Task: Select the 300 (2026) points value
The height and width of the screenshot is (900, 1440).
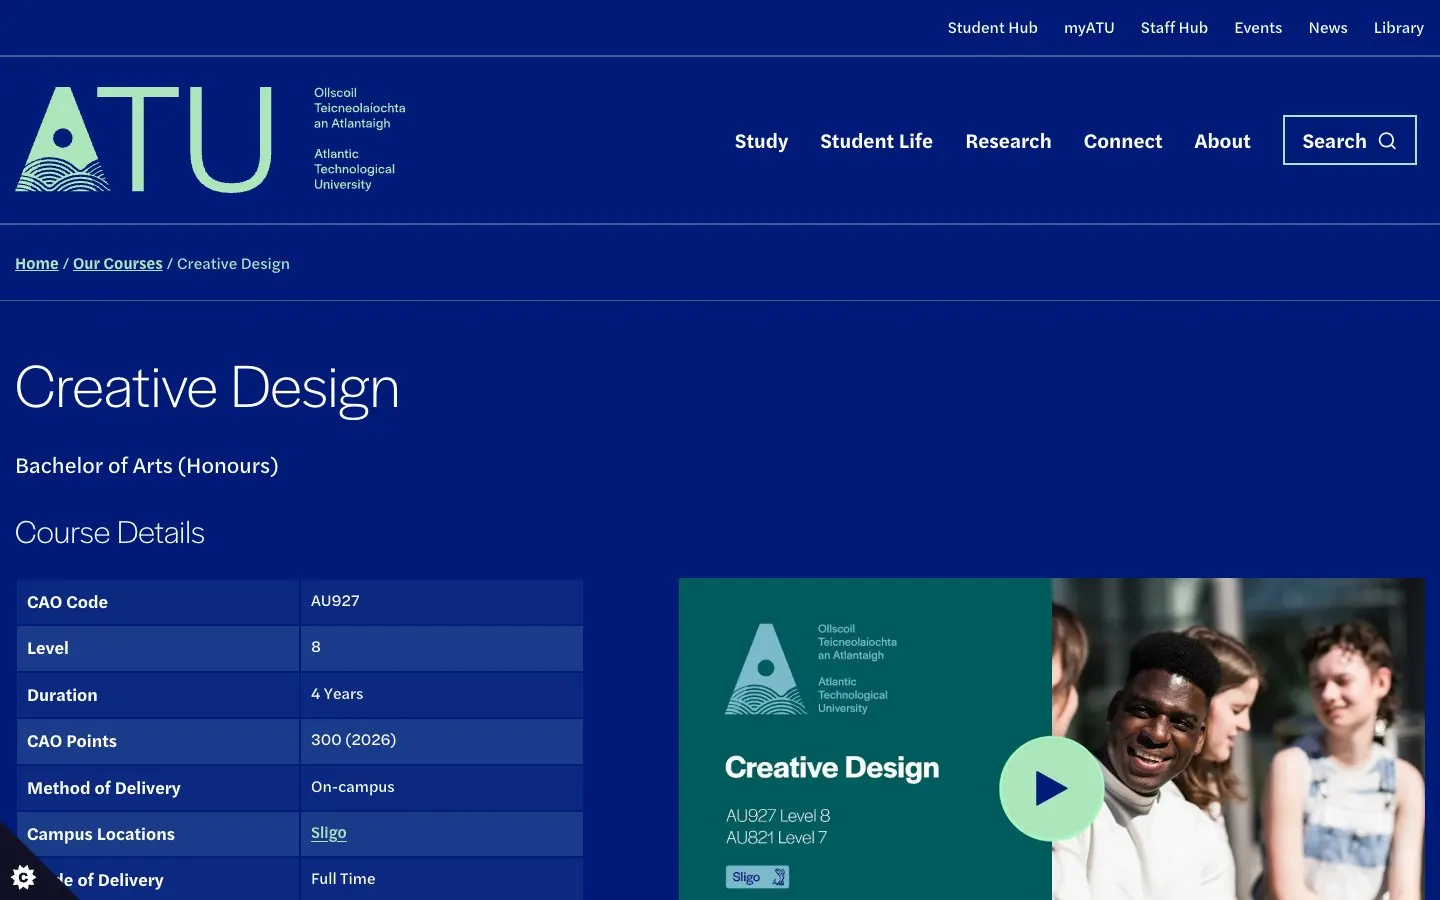Action: click(353, 740)
